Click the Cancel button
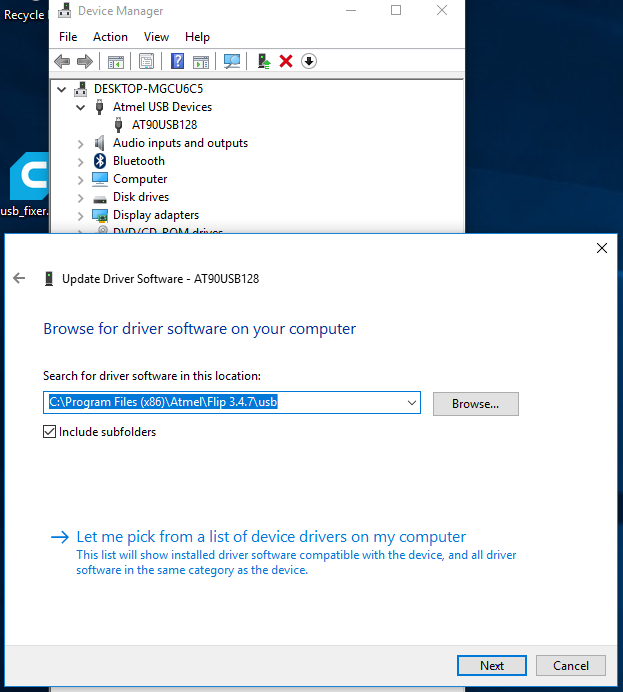Screen dimensions: 623x692 [571, 666]
